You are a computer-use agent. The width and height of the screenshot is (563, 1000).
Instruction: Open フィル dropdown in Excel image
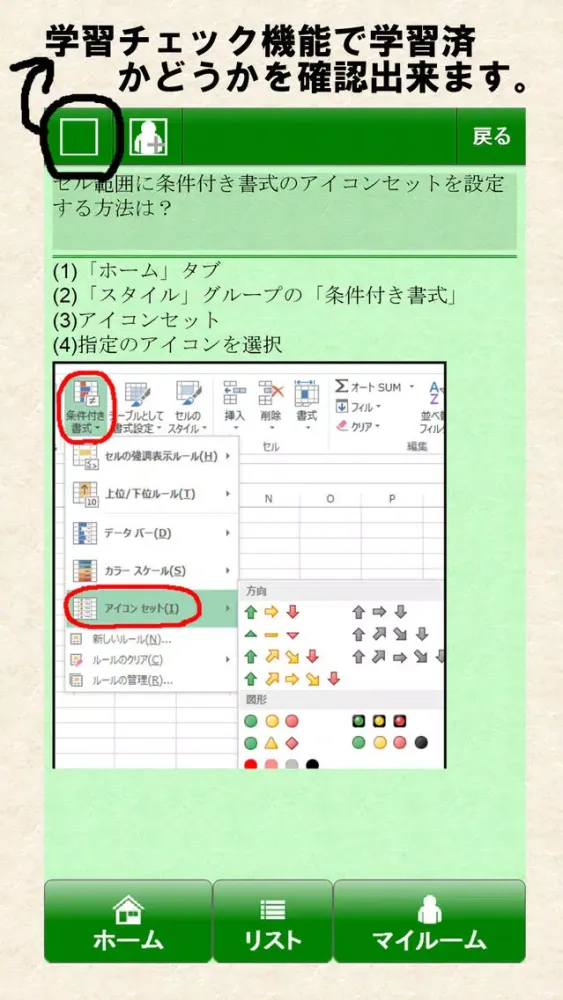point(358,406)
